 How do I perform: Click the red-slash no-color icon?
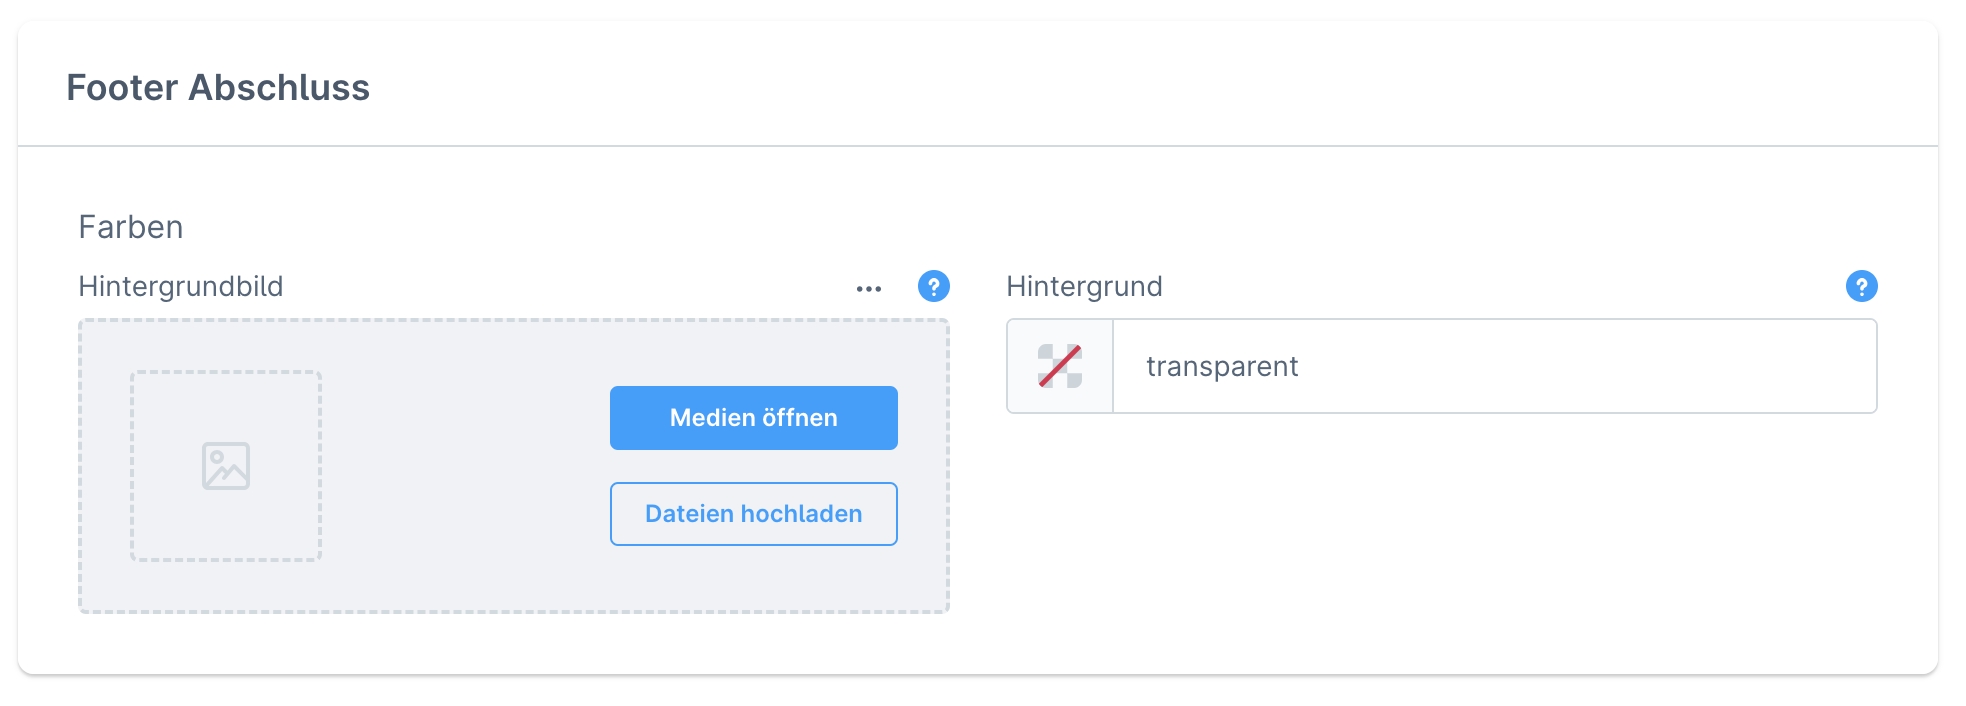click(x=1060, y=366)
